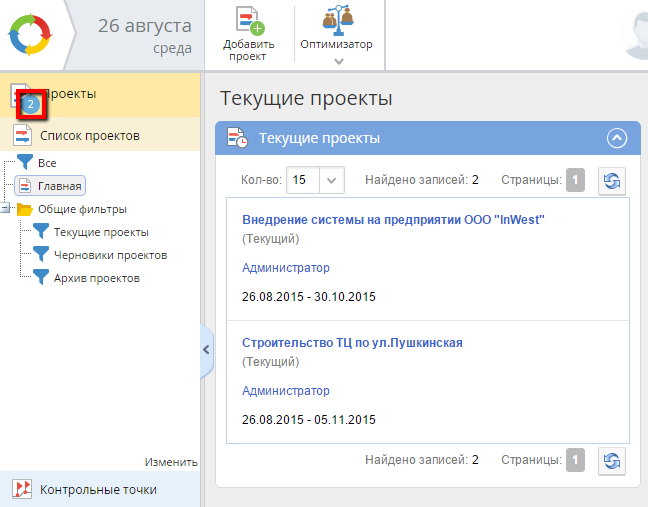Screen dimensions: 648x507
Task: Select the Черновики проектов filter
Action: pos(110,255)
